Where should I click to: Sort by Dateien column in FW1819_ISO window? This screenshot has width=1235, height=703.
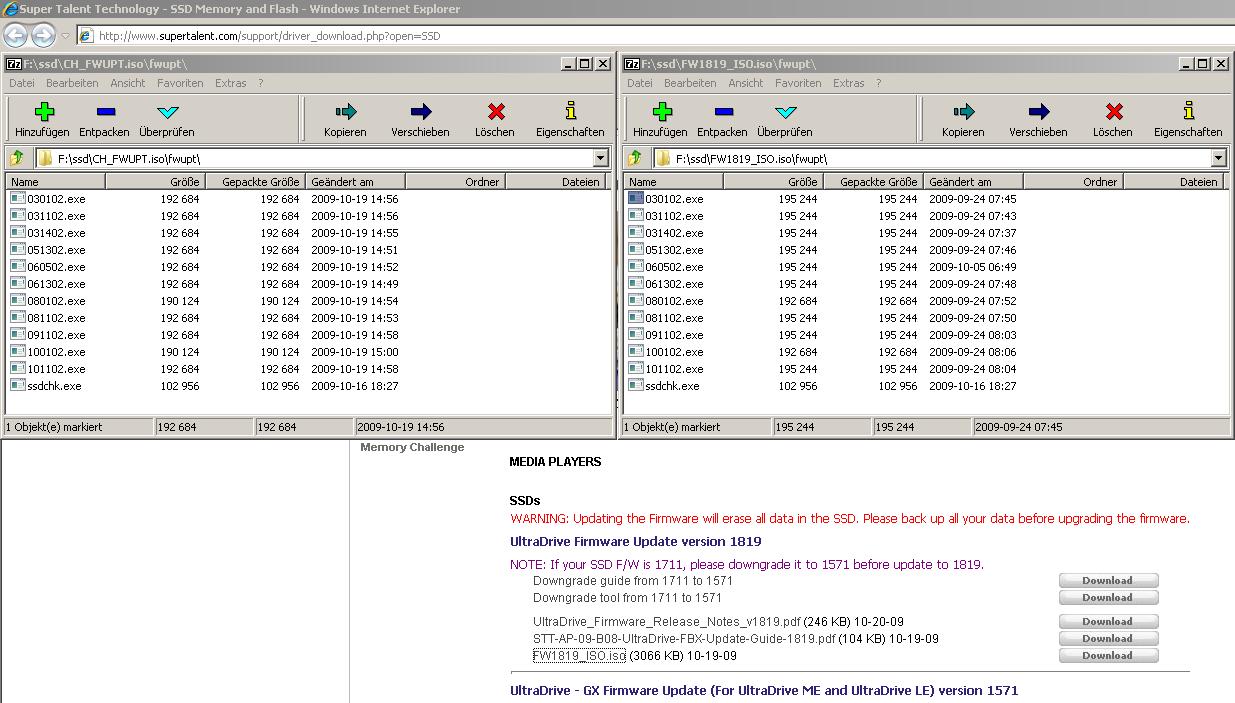coord(1173,182)
